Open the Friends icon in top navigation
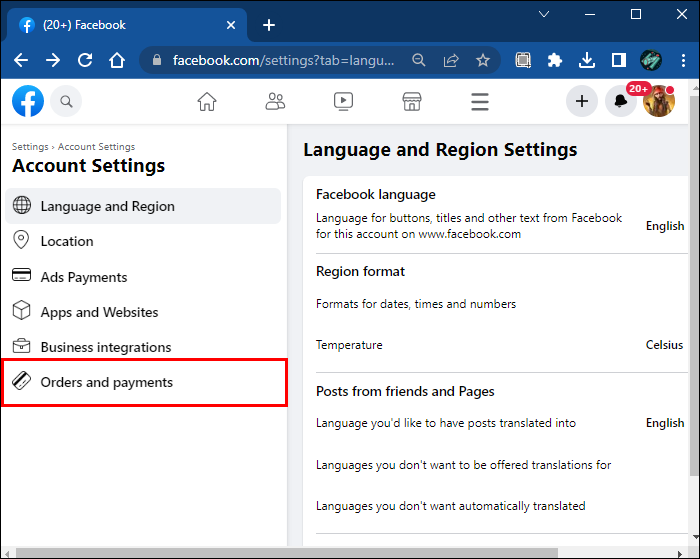Viewport: 700px width, 559px height. [x=275, y=101]
